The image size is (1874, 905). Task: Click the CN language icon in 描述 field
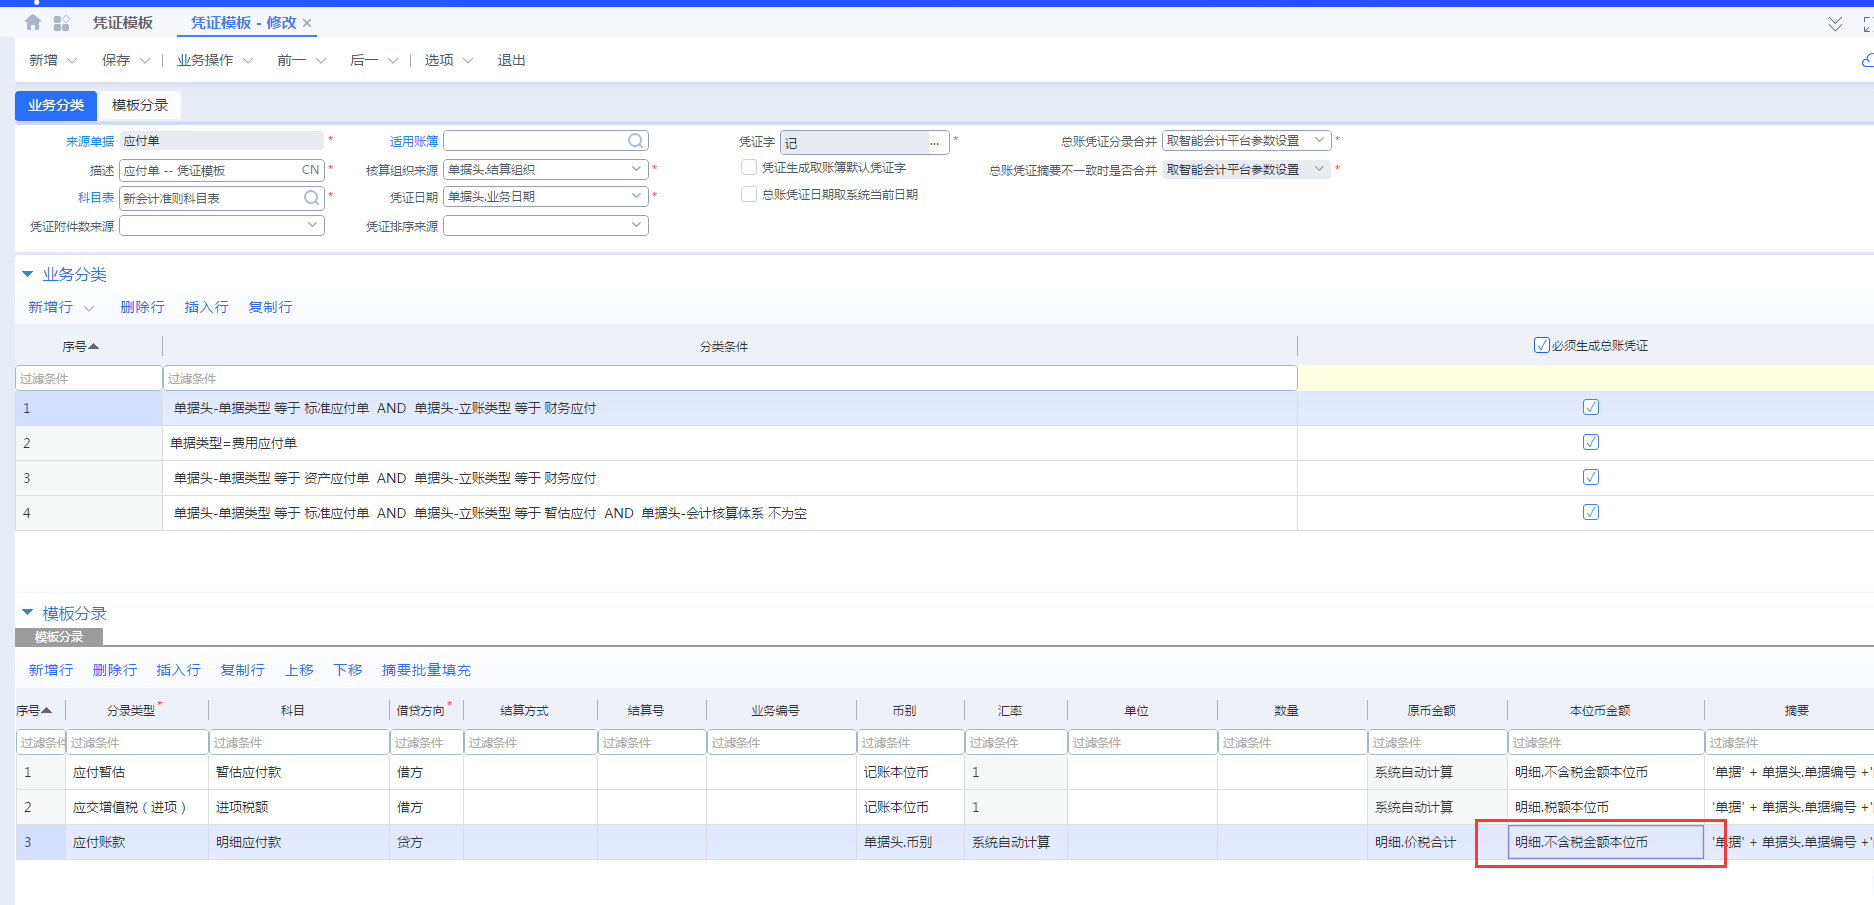coord(310,170)
